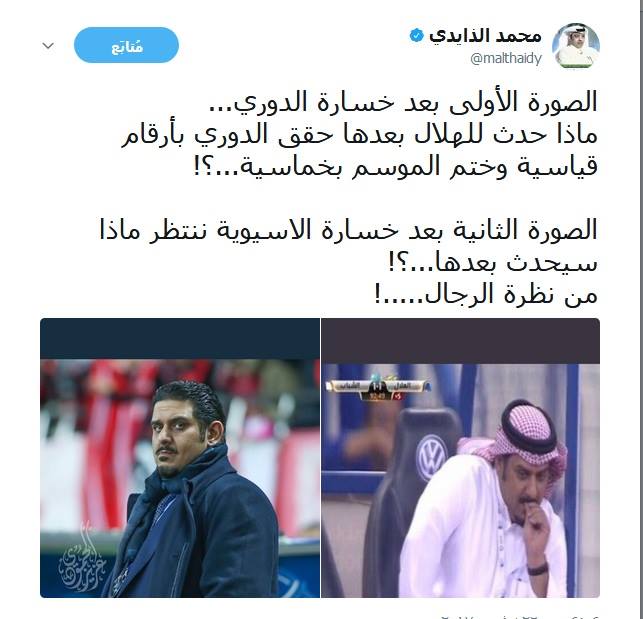Click the dark band above the right photo
This screenshot has width=643, height=619.
point(461,340)
